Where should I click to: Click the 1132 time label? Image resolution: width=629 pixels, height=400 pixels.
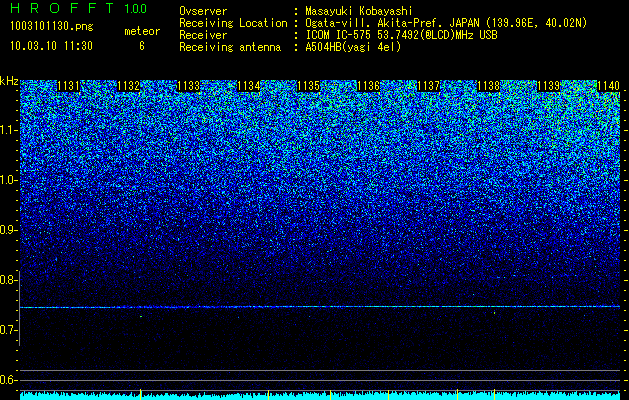(x=128, y=86)
